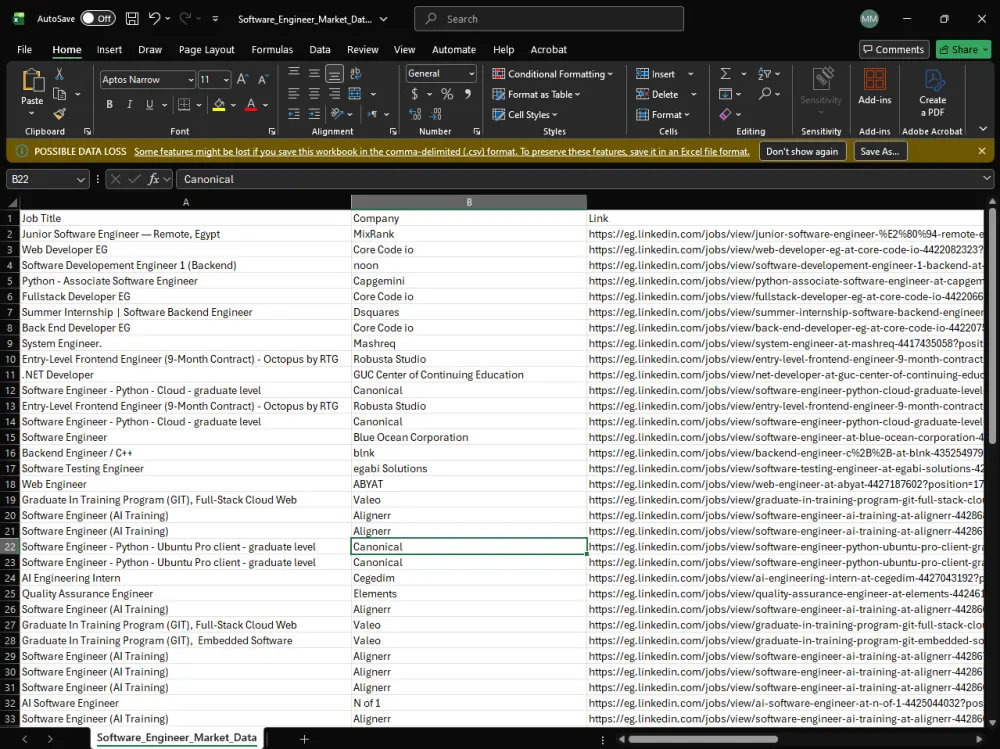Toggle the AutoSave switch
The height and width of the screenshot is (749, 1000).
tap(98, 19)
